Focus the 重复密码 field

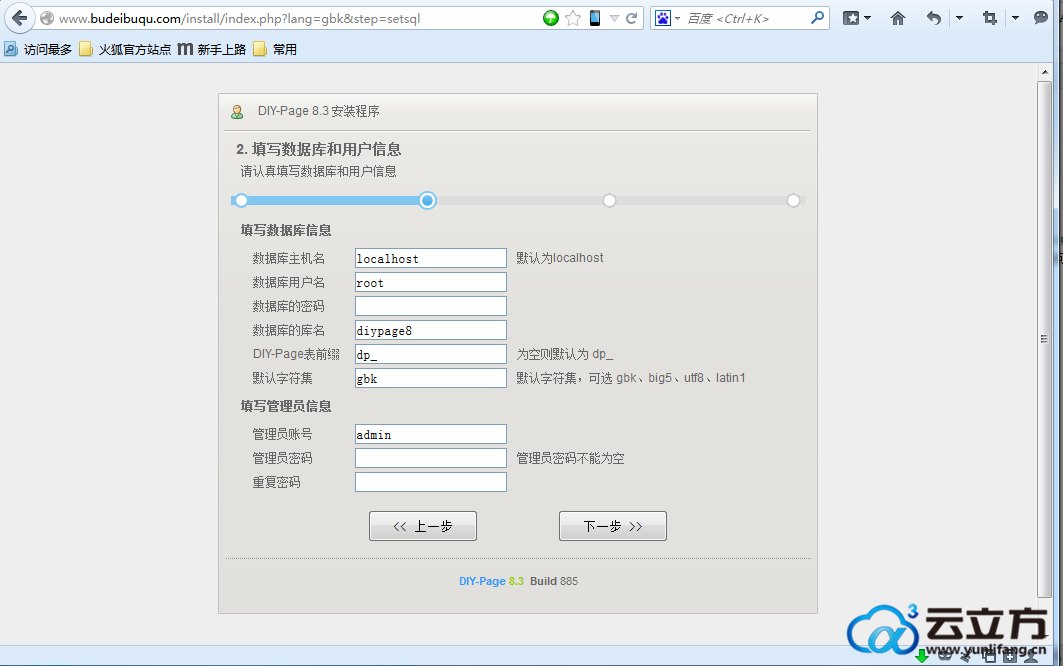[430, 482]
